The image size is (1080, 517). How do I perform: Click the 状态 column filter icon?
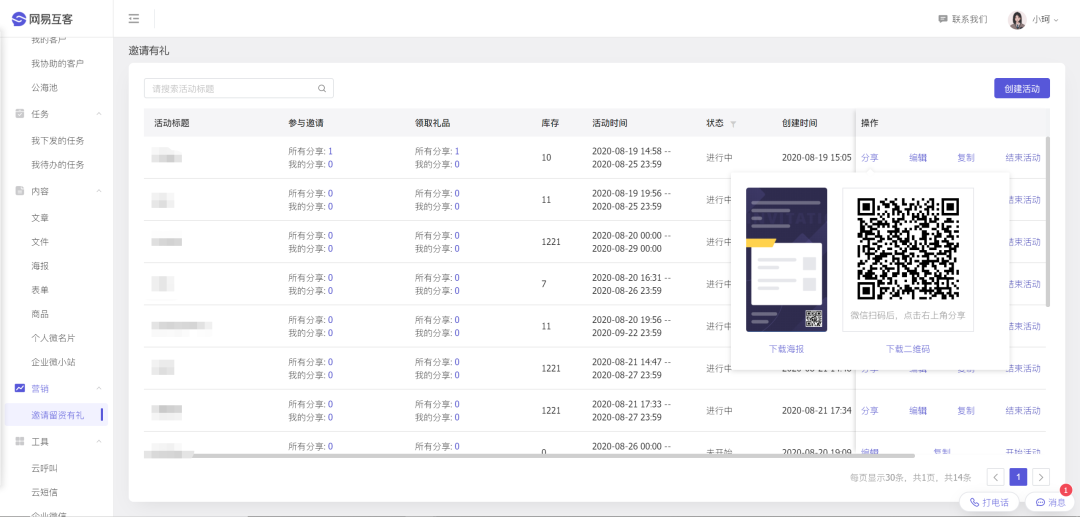(x=733, y=124)
